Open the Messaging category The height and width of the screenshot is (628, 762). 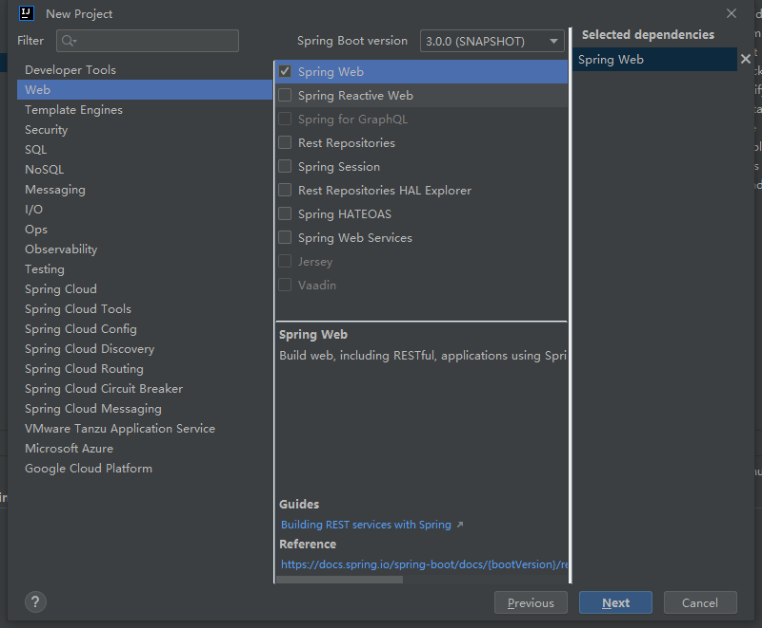pyautogui.click(x=144, y=190)
